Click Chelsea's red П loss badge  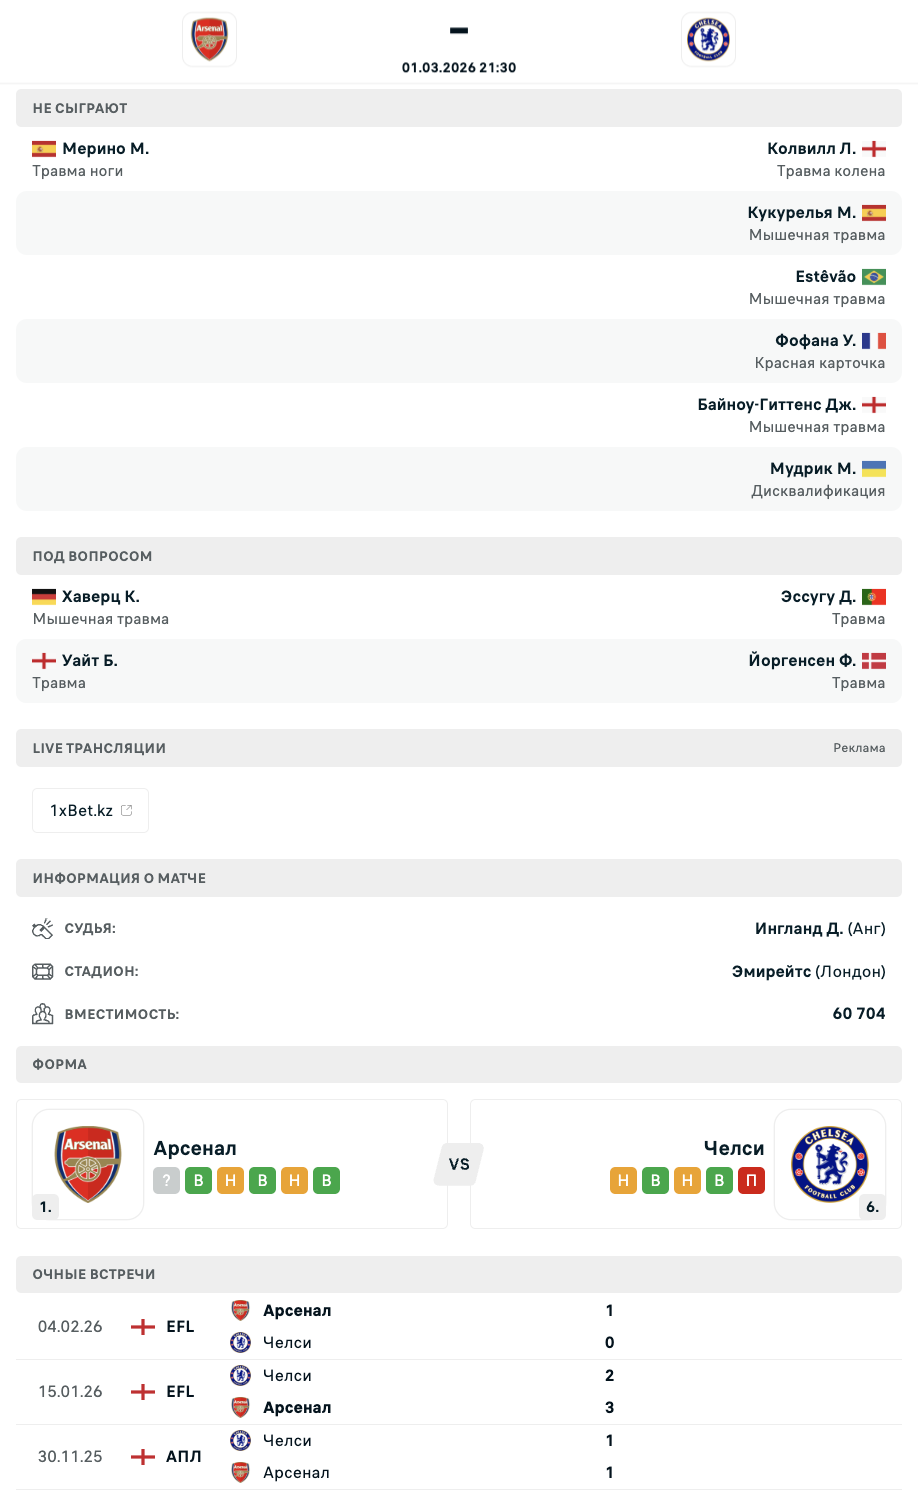click(x=751, y=1181)
